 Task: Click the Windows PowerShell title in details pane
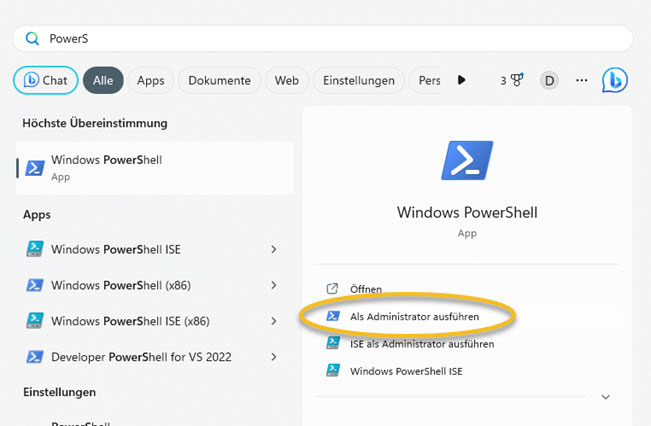pos(467,213)
